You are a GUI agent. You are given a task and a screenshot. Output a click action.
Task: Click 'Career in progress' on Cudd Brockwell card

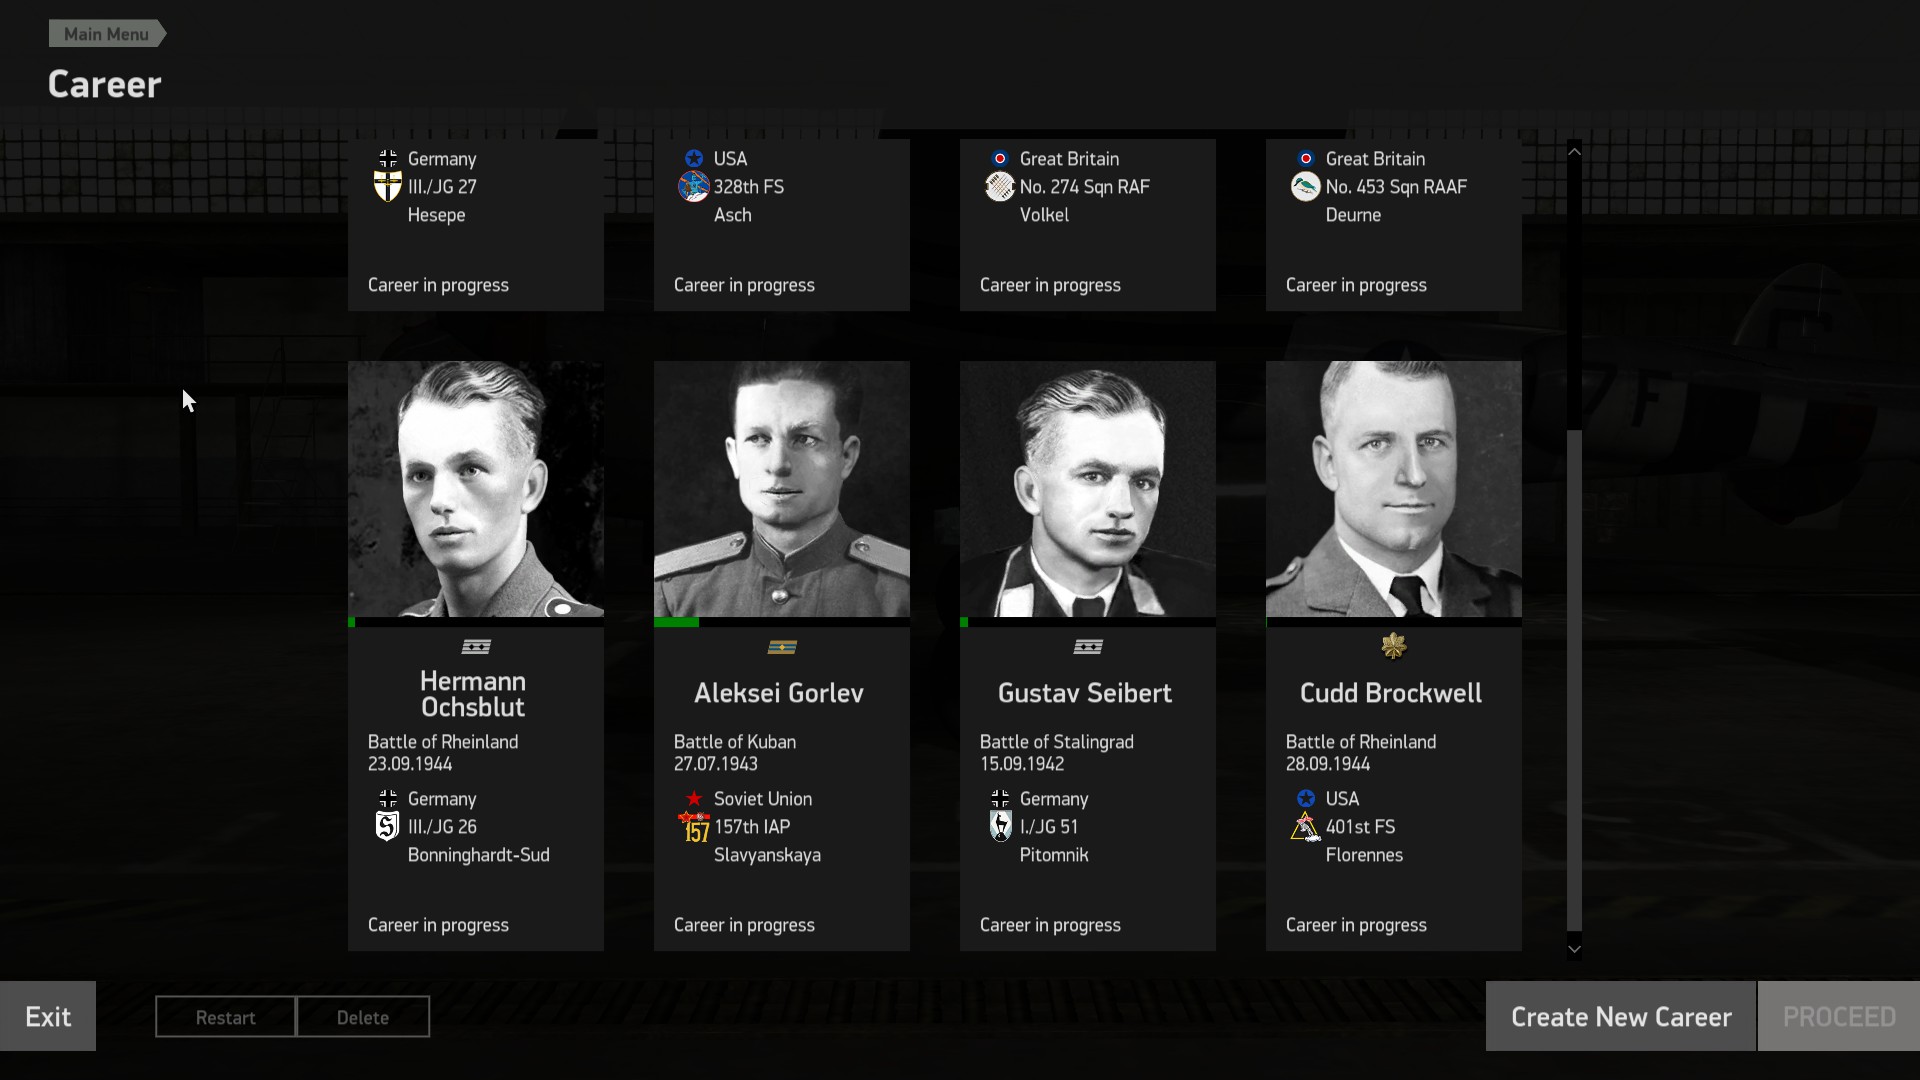point(1356,925)
